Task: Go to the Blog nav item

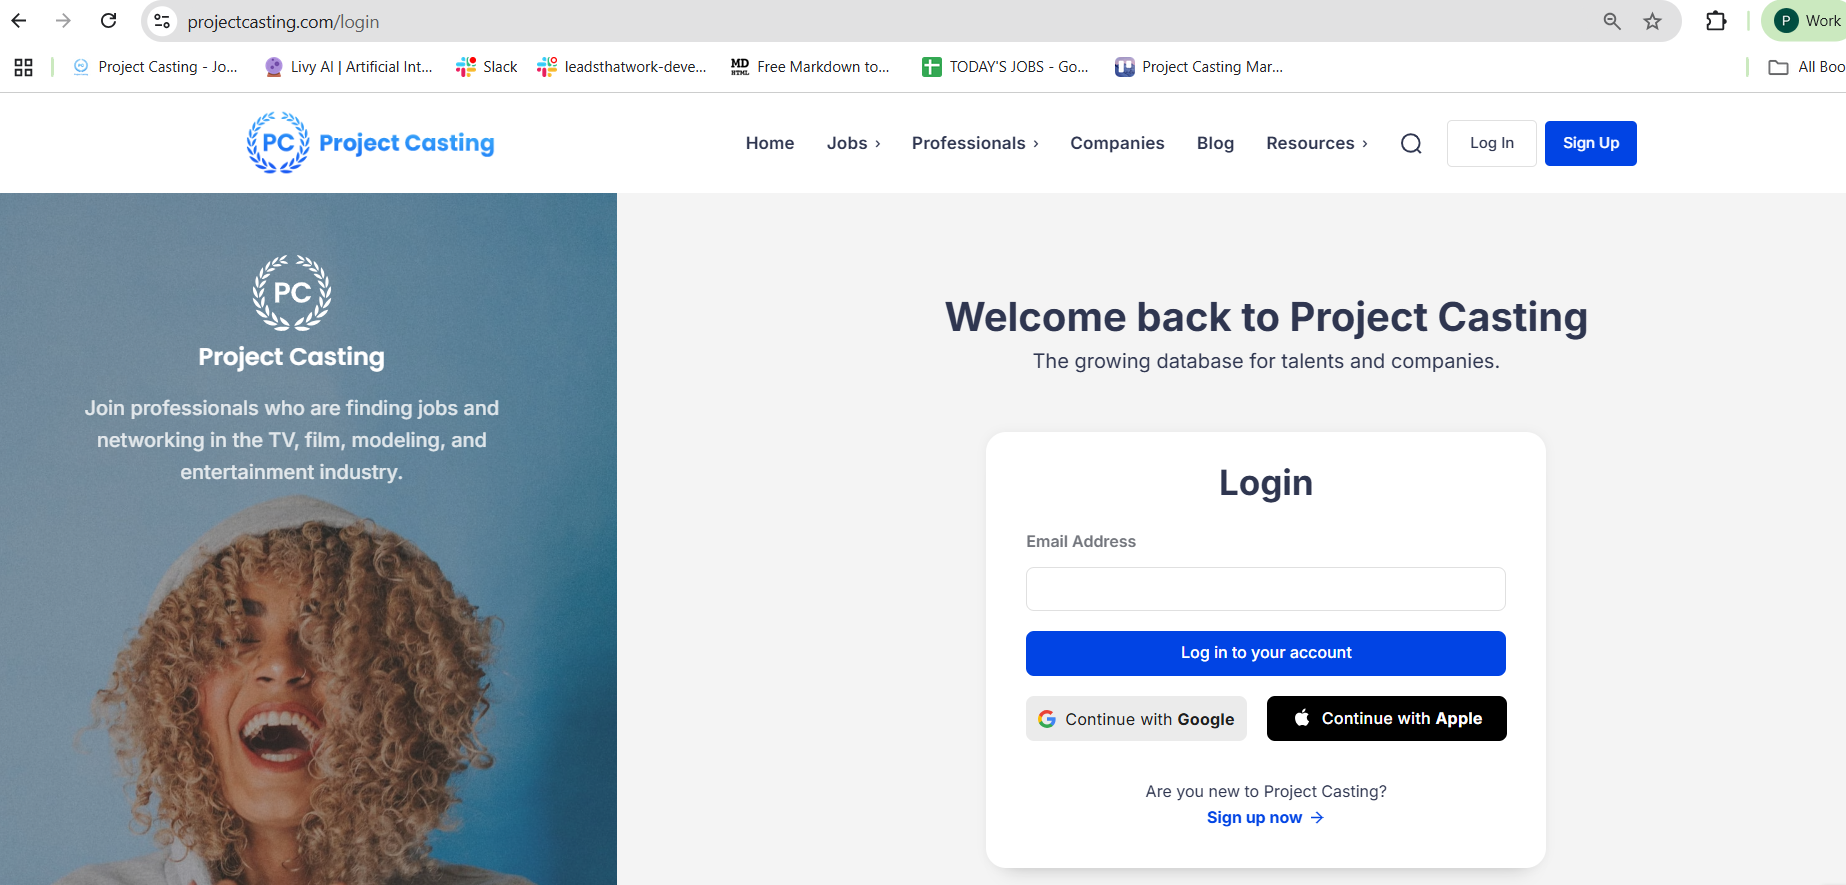Action: click(1215, 143)
